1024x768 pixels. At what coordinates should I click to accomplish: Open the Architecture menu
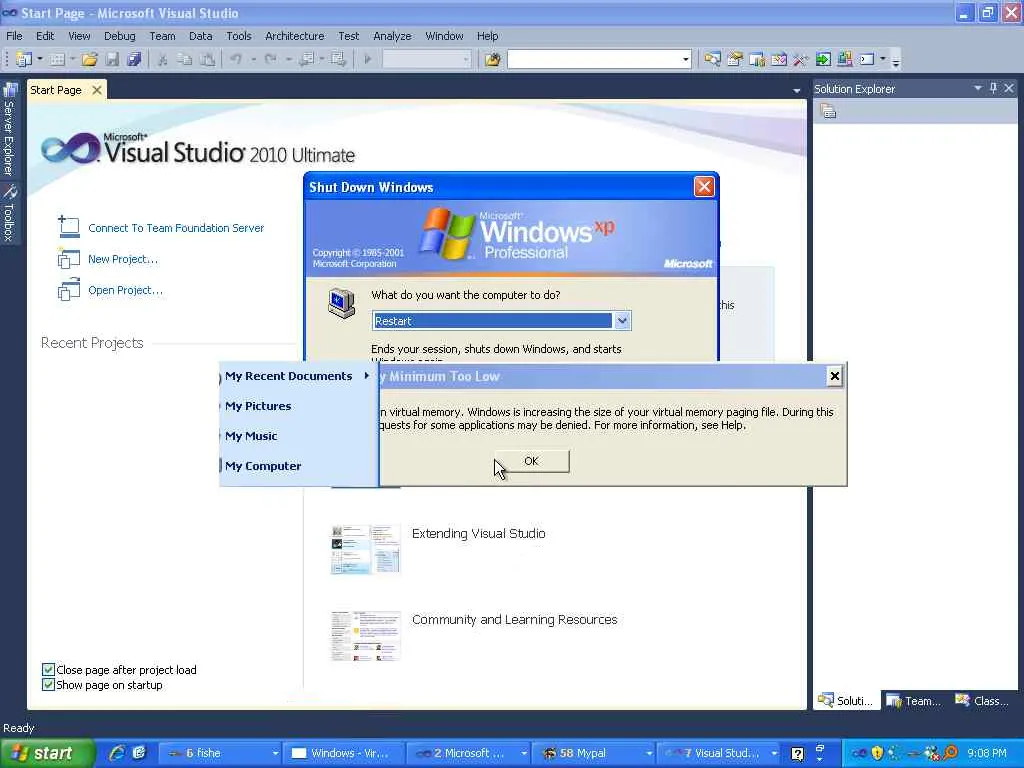(295, 36)
